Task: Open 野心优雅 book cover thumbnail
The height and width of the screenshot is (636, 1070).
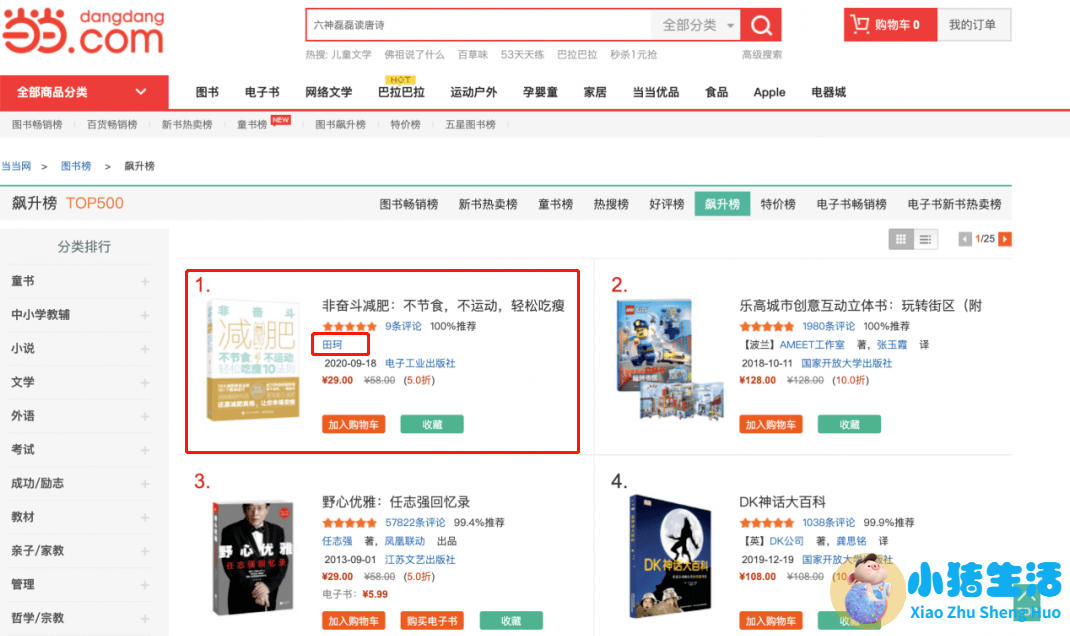Action: (x=253, y=558)
